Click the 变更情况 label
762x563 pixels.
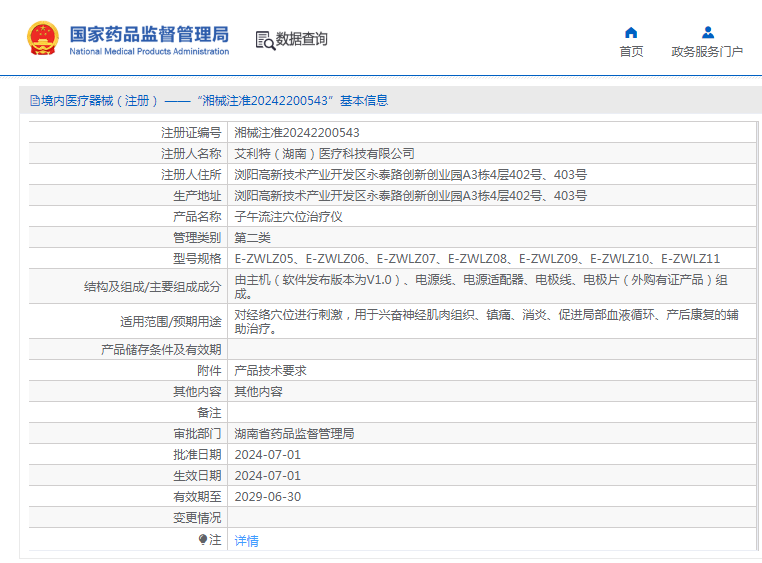(x=197, y=517)
